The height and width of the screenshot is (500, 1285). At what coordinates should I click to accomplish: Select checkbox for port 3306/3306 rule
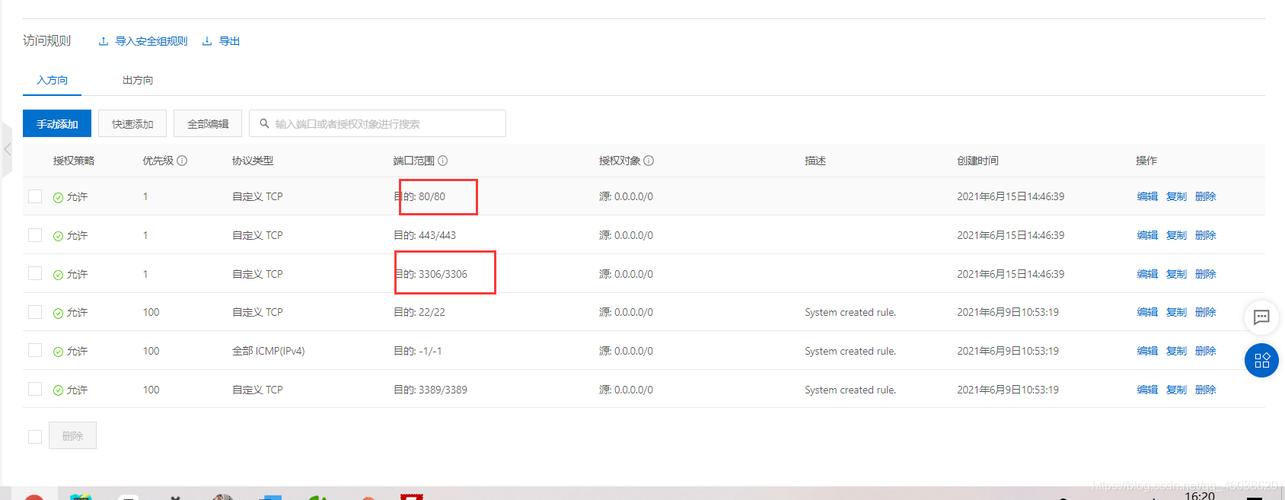pos(35,273)
